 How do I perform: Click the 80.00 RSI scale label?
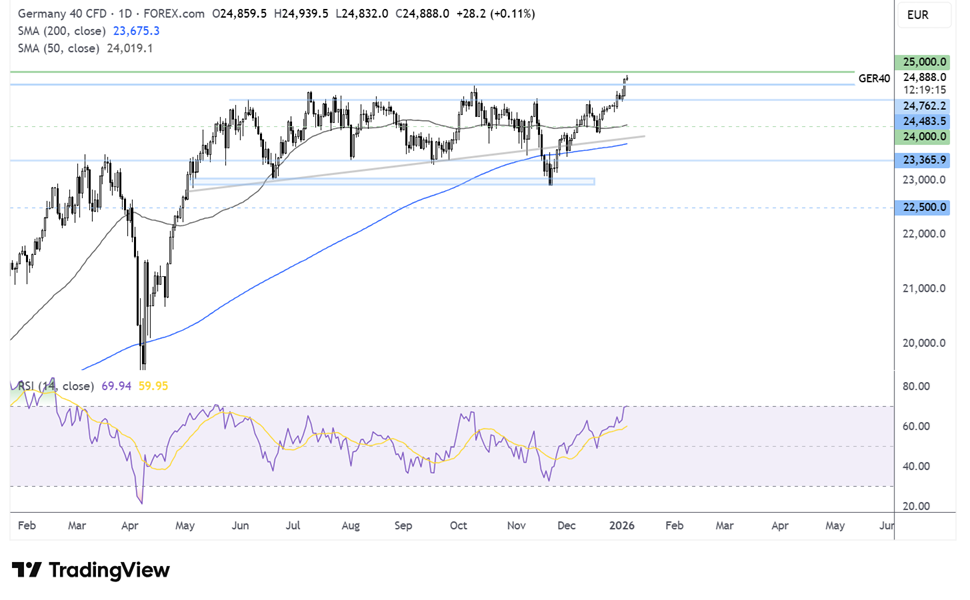click(917, 386)
